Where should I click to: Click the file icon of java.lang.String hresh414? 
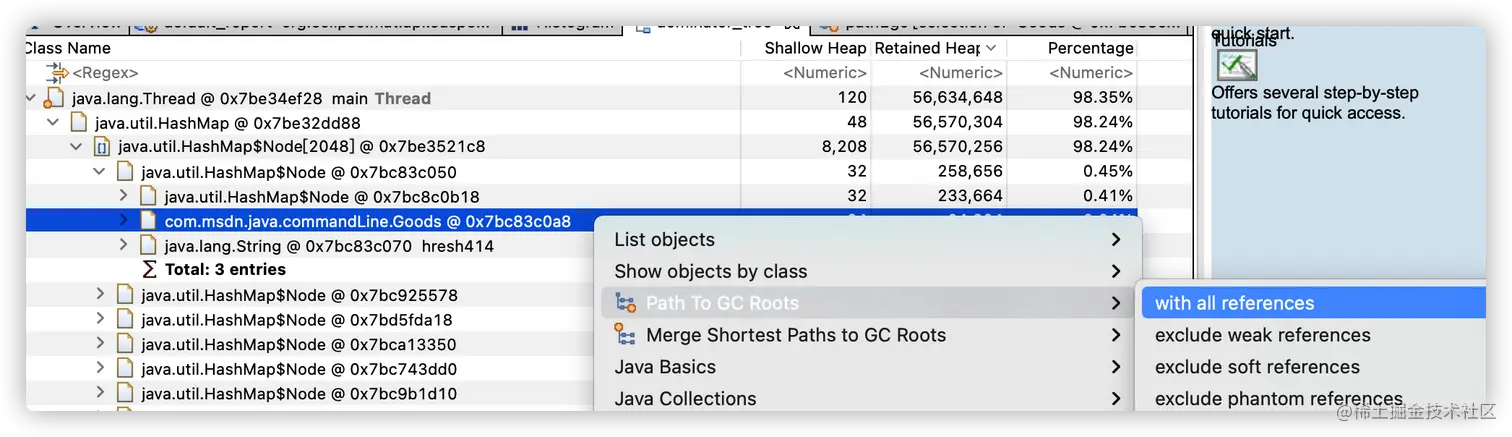tap(147, 245)
